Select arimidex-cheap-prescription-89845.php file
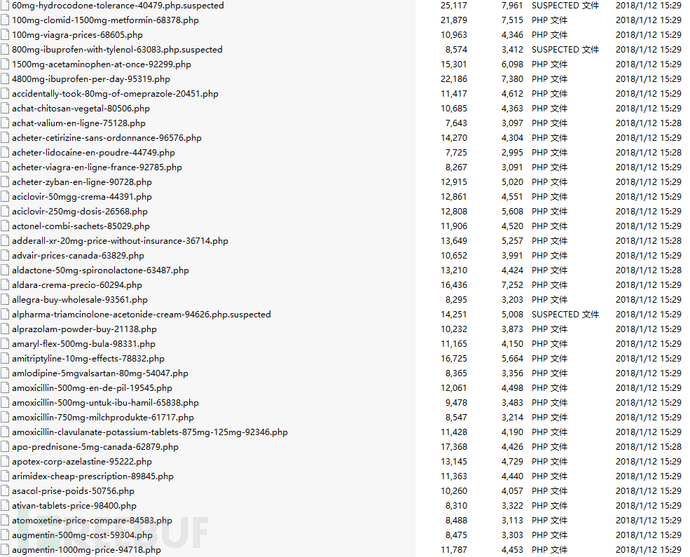 [93, 476]
